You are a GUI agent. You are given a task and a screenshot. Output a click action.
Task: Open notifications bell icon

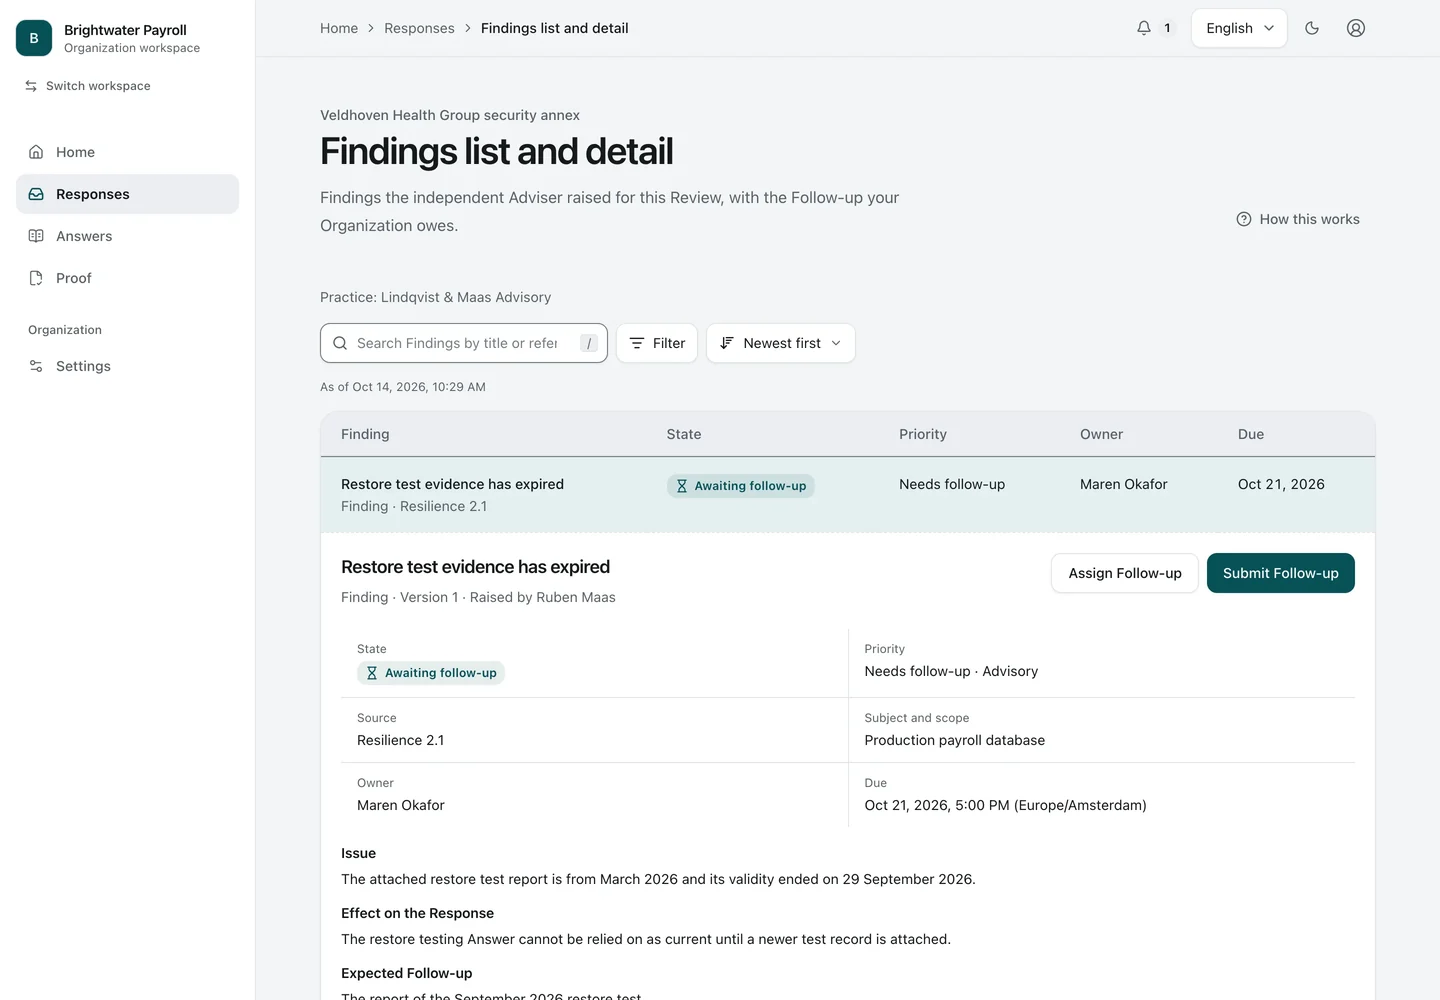click(x=1144, y=28)
